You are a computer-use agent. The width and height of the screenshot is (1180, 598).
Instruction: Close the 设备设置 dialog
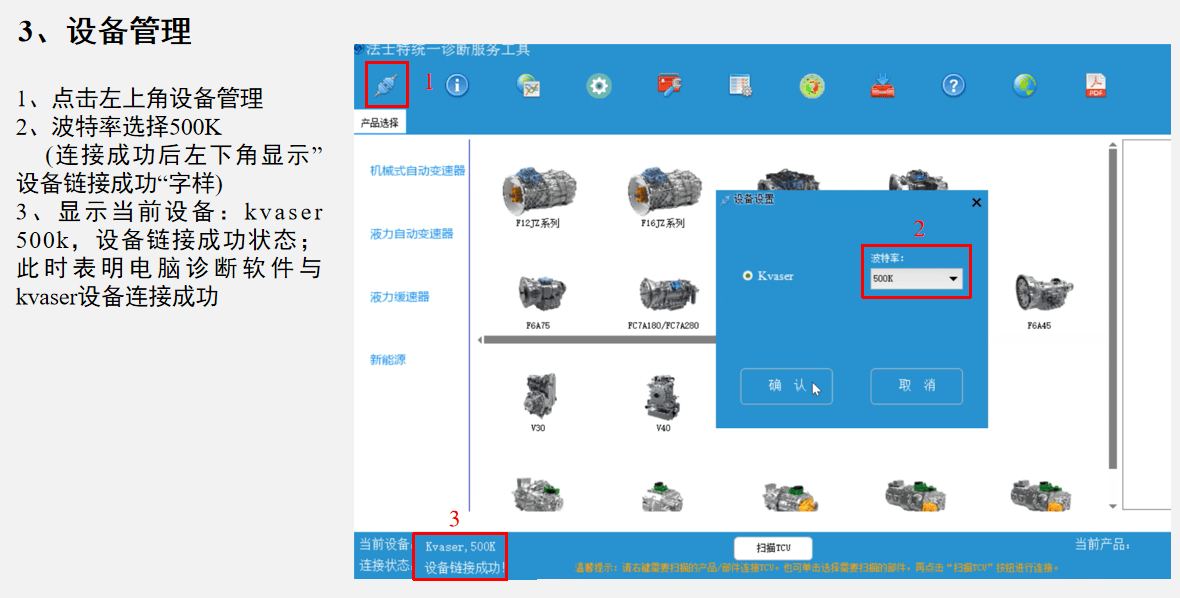coord(976,202)
